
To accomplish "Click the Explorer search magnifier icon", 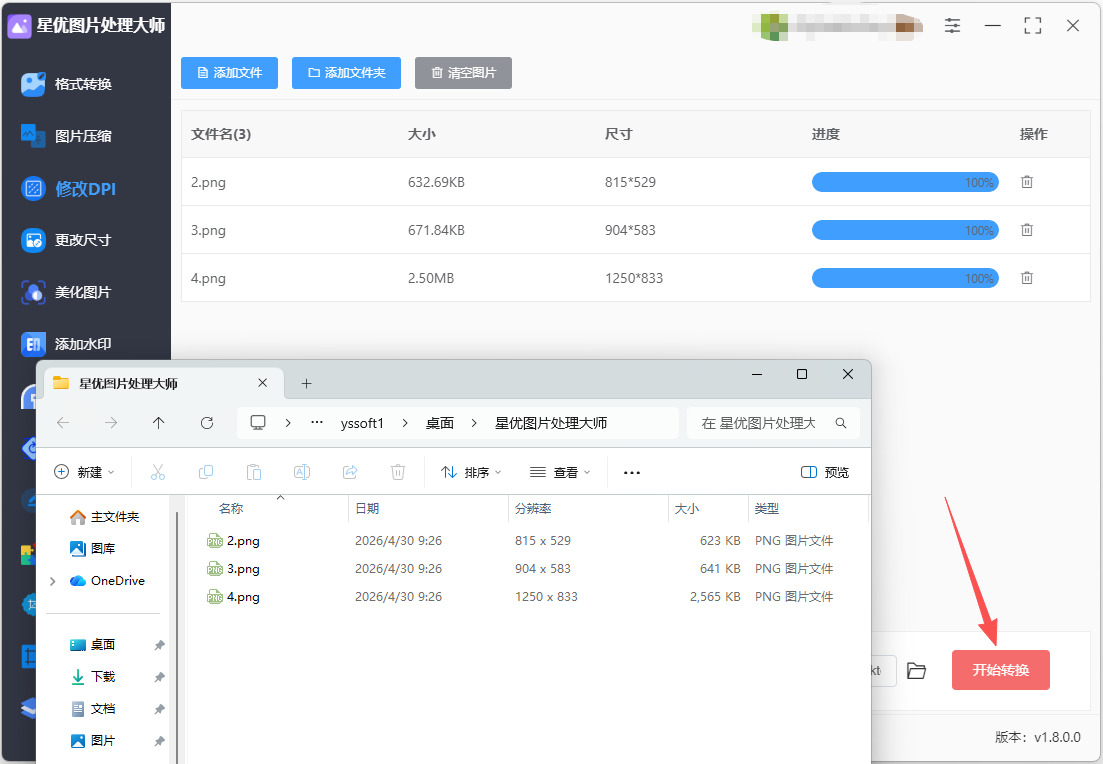I will 841,423.
